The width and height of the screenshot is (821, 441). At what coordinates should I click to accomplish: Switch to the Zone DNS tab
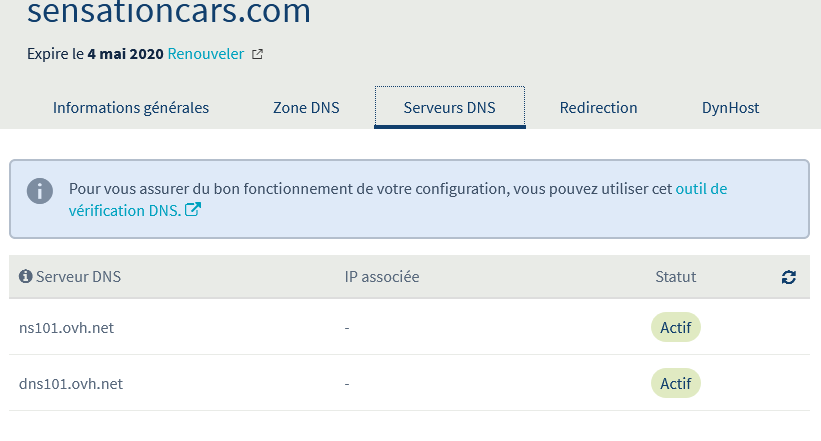[306, 108]
